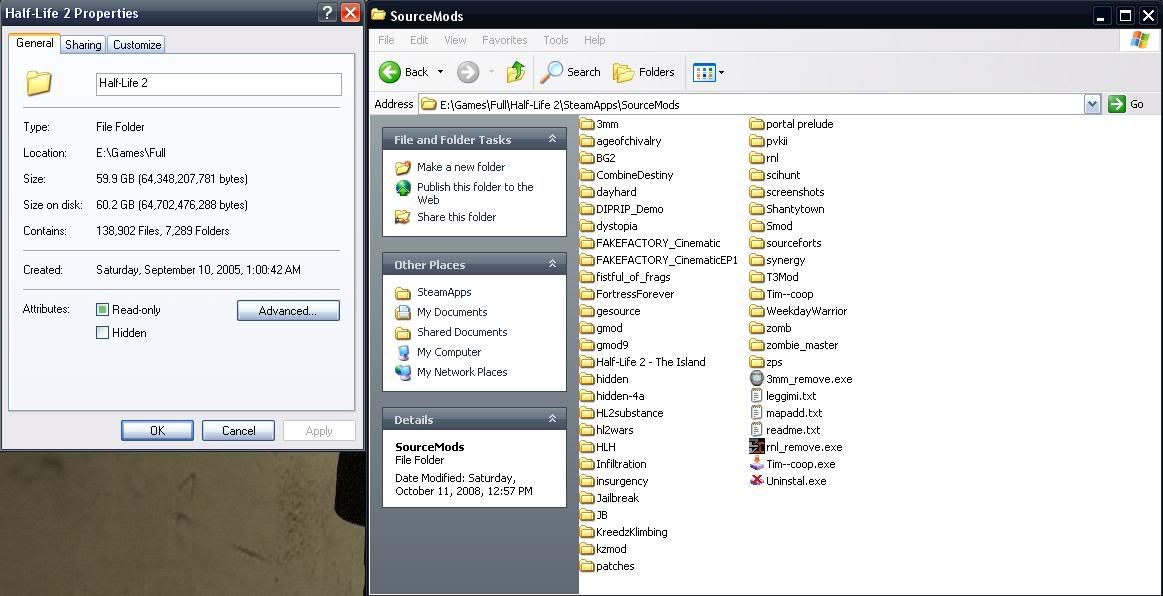1163x596 pixels.
Task: Expand the Address bar dropdown
Action: pyautogui.click(x=1092, y=105)
